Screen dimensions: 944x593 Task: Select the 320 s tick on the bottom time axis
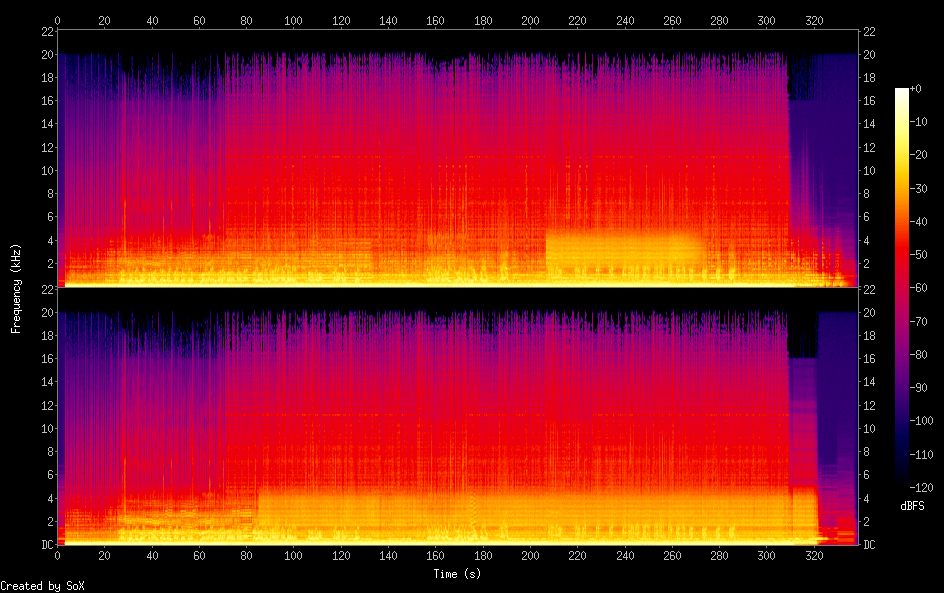tap(814, 556)
